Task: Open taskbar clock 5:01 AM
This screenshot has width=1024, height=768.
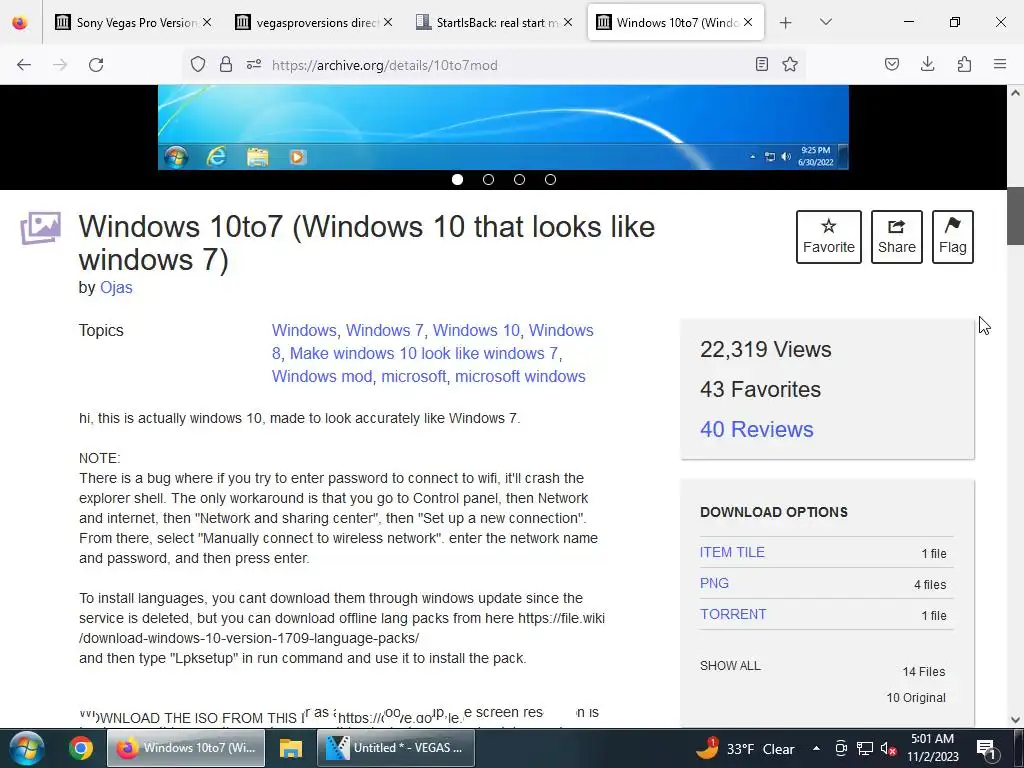Action: (933, 748)
